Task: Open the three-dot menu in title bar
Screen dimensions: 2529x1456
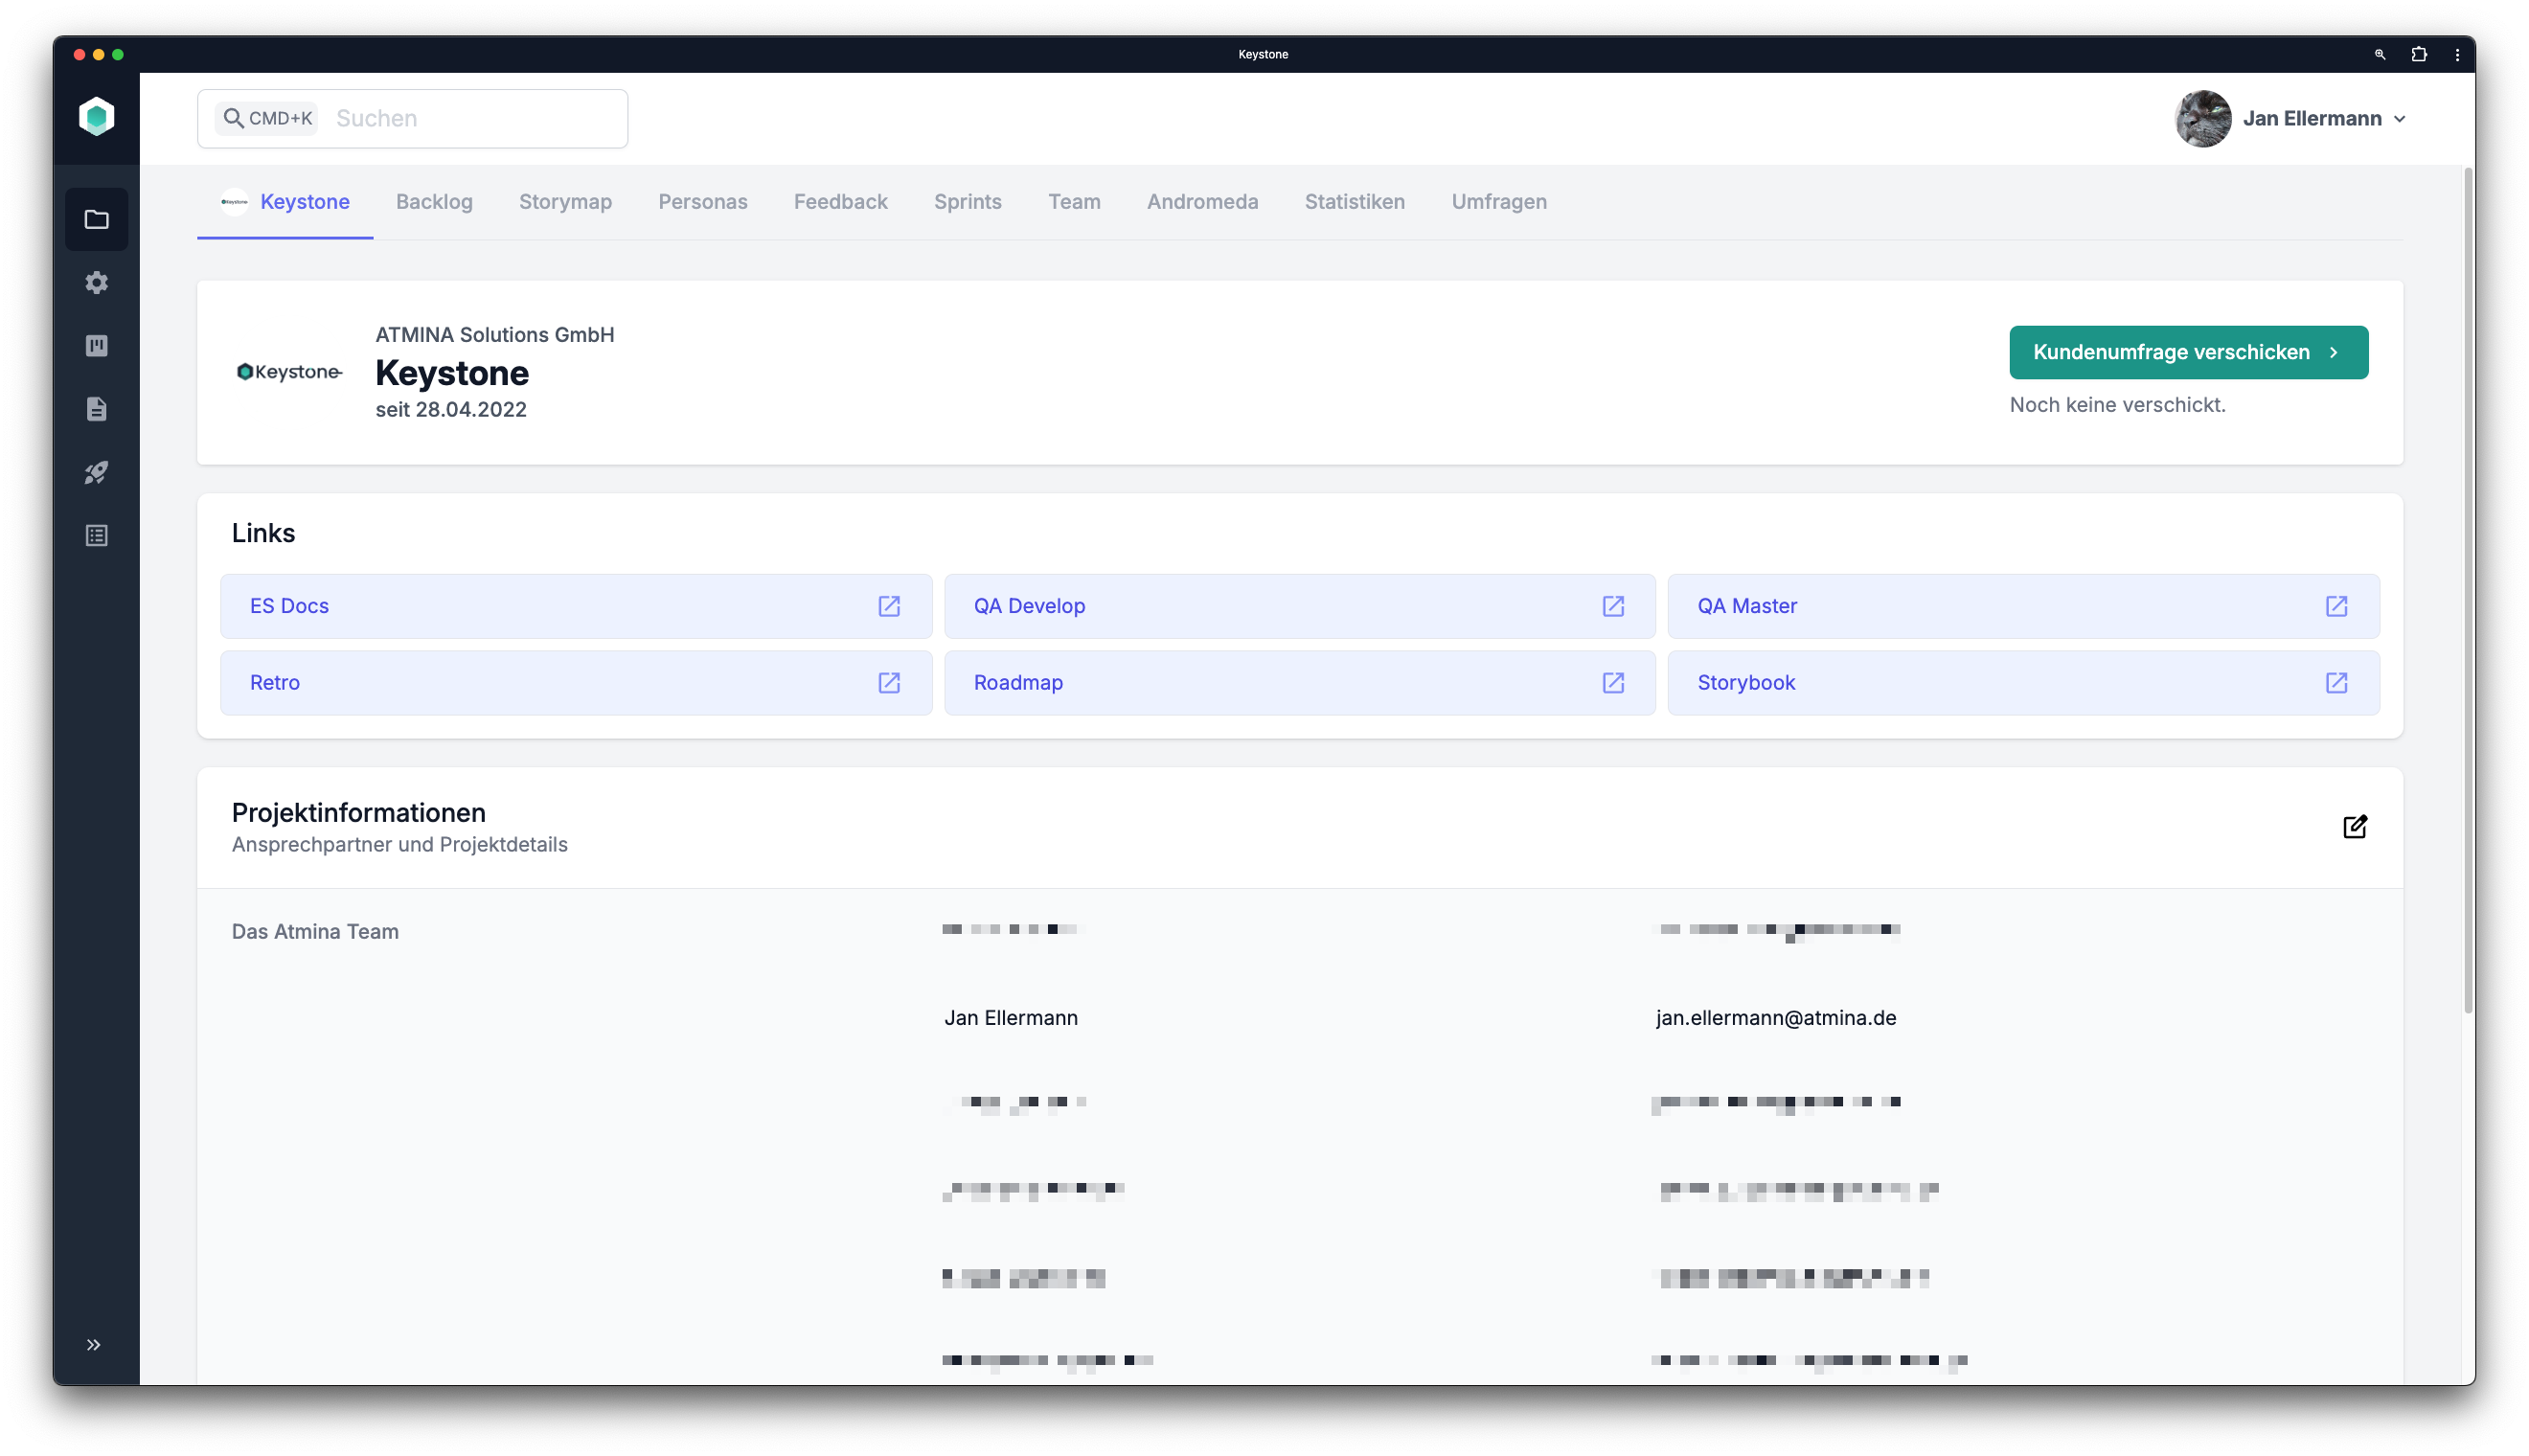Action: pos(2456,55)
